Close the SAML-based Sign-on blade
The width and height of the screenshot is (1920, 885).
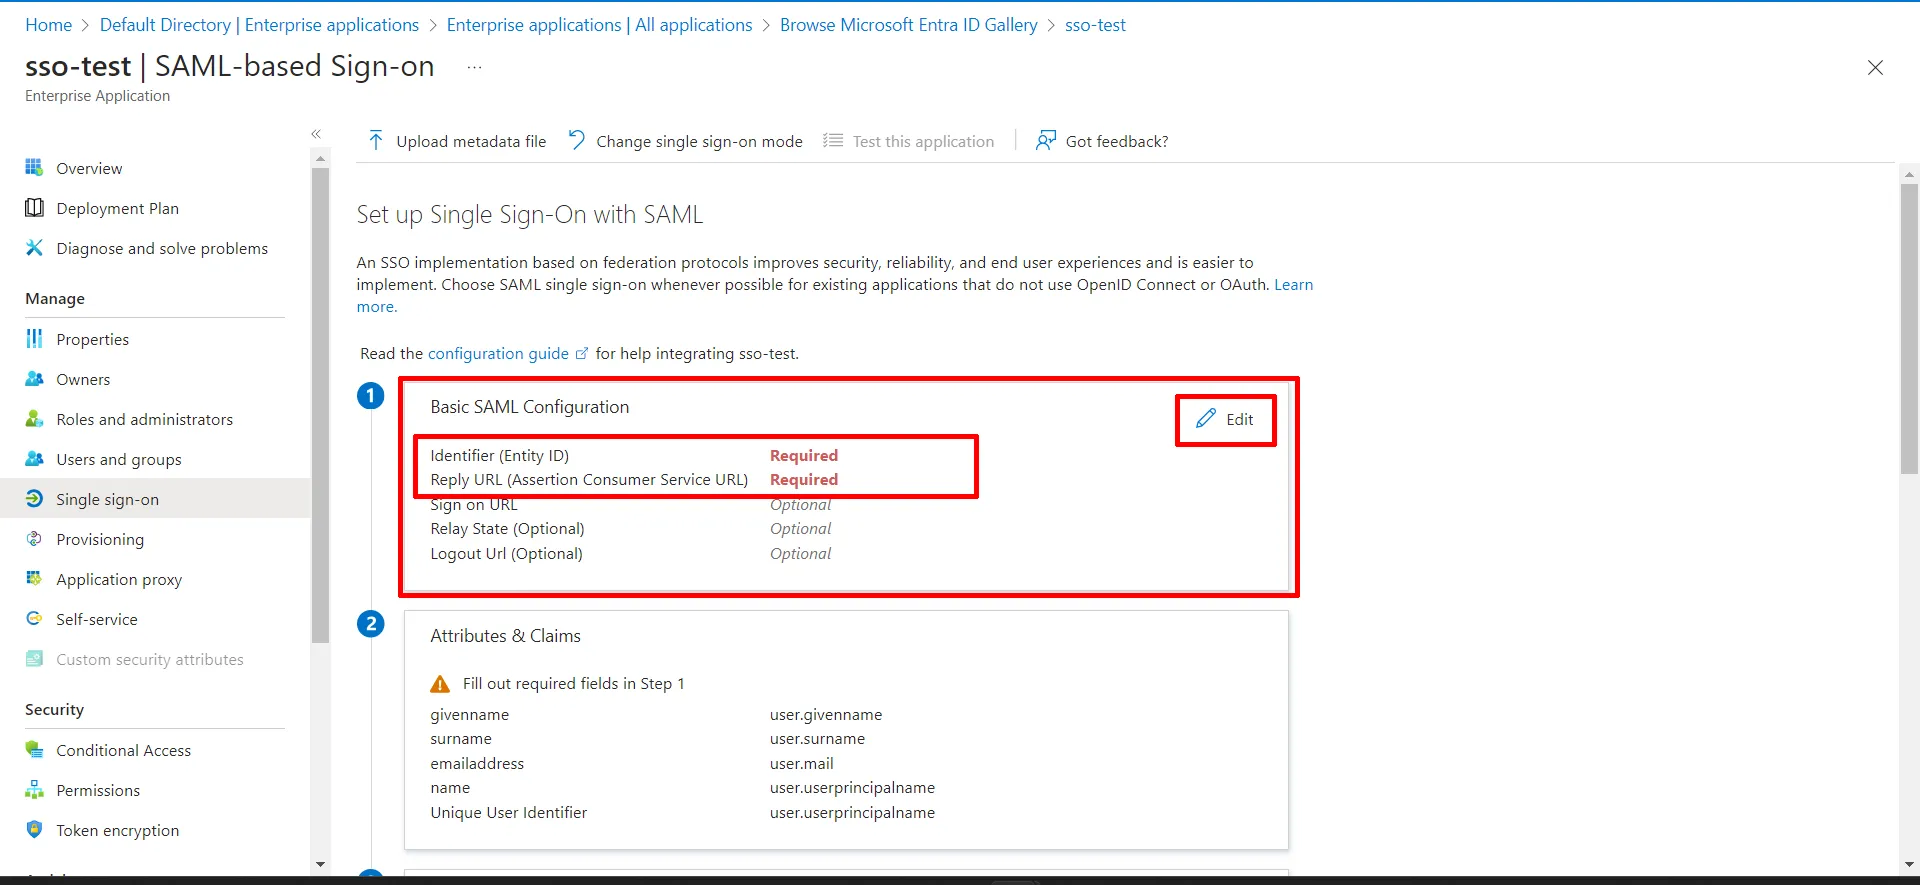point(1875,67)
